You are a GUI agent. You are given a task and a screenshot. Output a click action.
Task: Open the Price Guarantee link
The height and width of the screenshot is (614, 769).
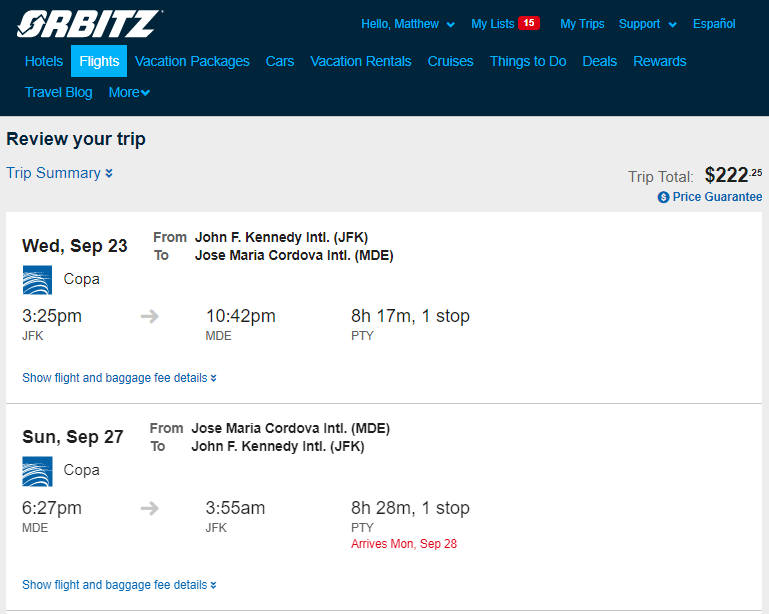tap(717, 197)
